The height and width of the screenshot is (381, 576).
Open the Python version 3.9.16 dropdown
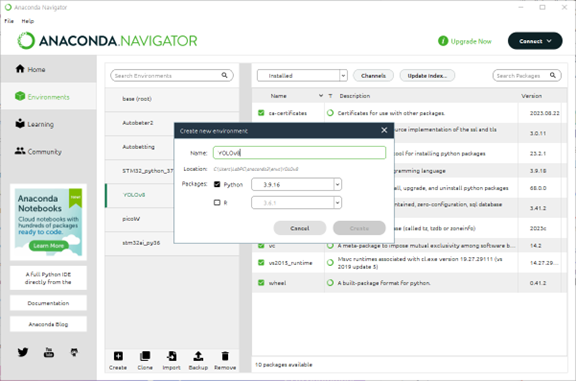point(296,184)
